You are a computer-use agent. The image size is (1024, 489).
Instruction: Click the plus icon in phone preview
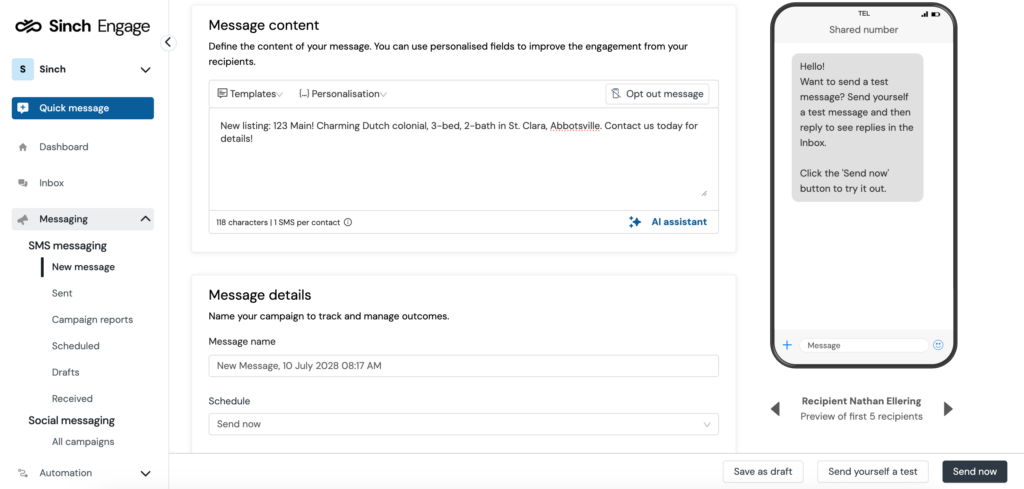click(x=787, y=345)
